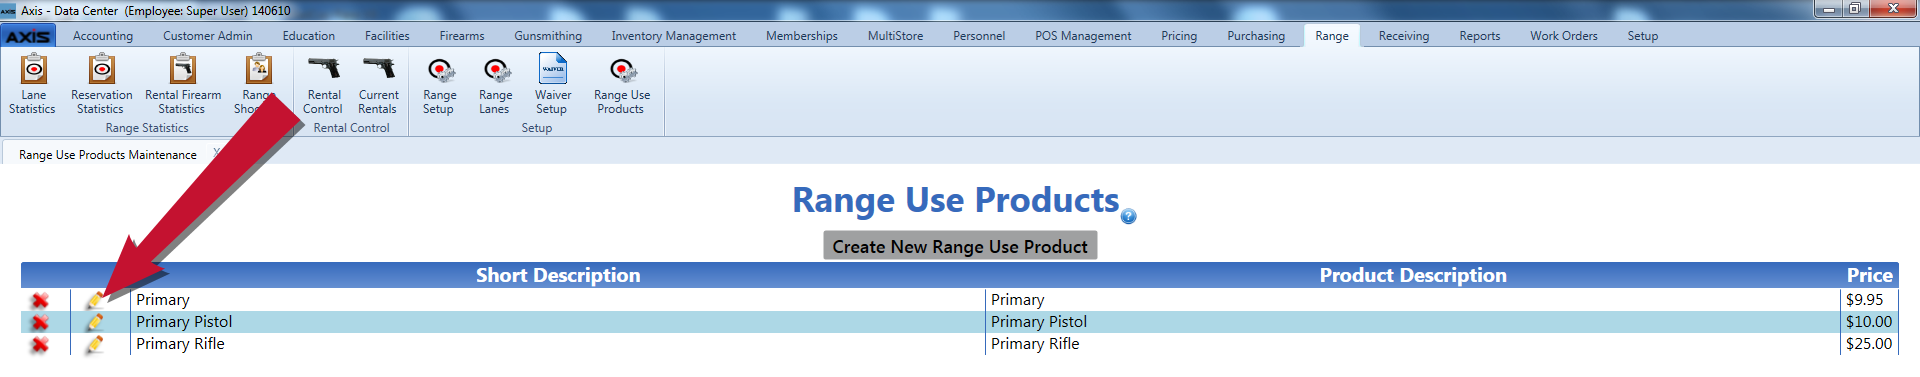Open the Facilities tab
Viewport: 1920px width, 377px height.
tap(387, 36)
